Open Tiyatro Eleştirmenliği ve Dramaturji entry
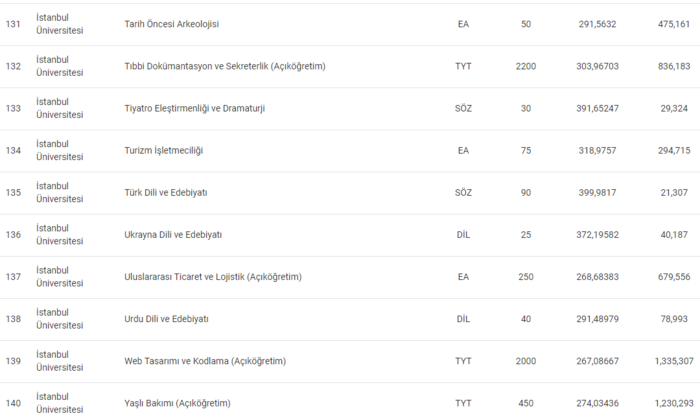 [x=201, y=108]
